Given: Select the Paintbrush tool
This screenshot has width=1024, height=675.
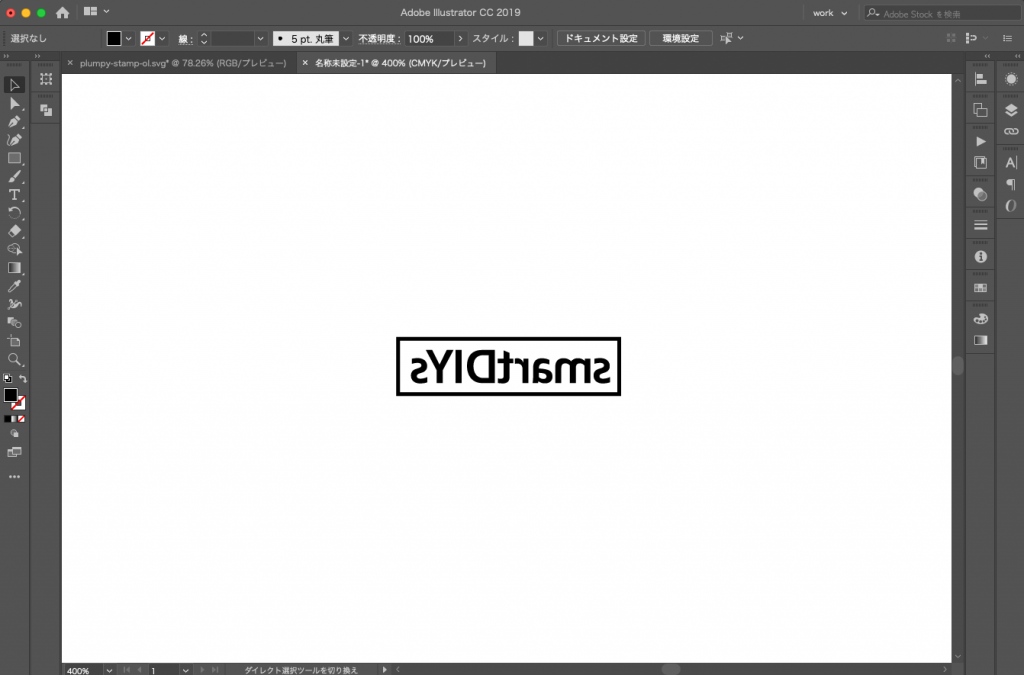Looking at the screenshot, I should (x=14, y=176).
